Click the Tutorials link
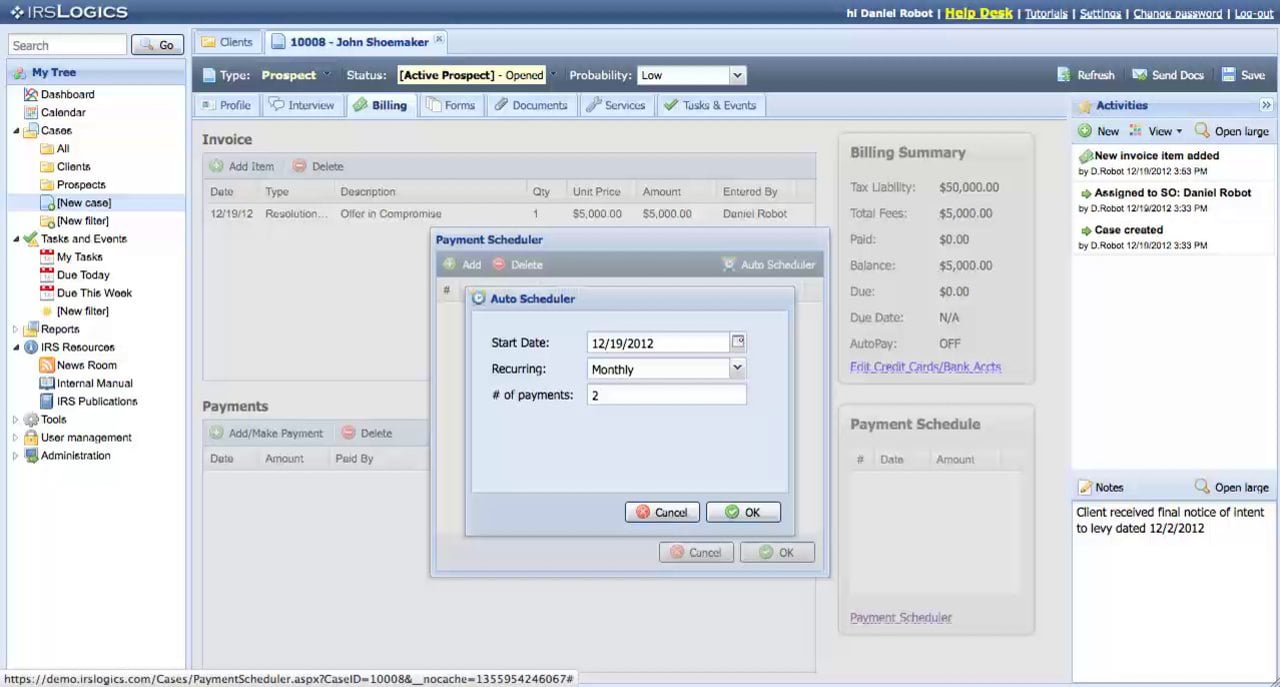 (x=1046, y=13)
